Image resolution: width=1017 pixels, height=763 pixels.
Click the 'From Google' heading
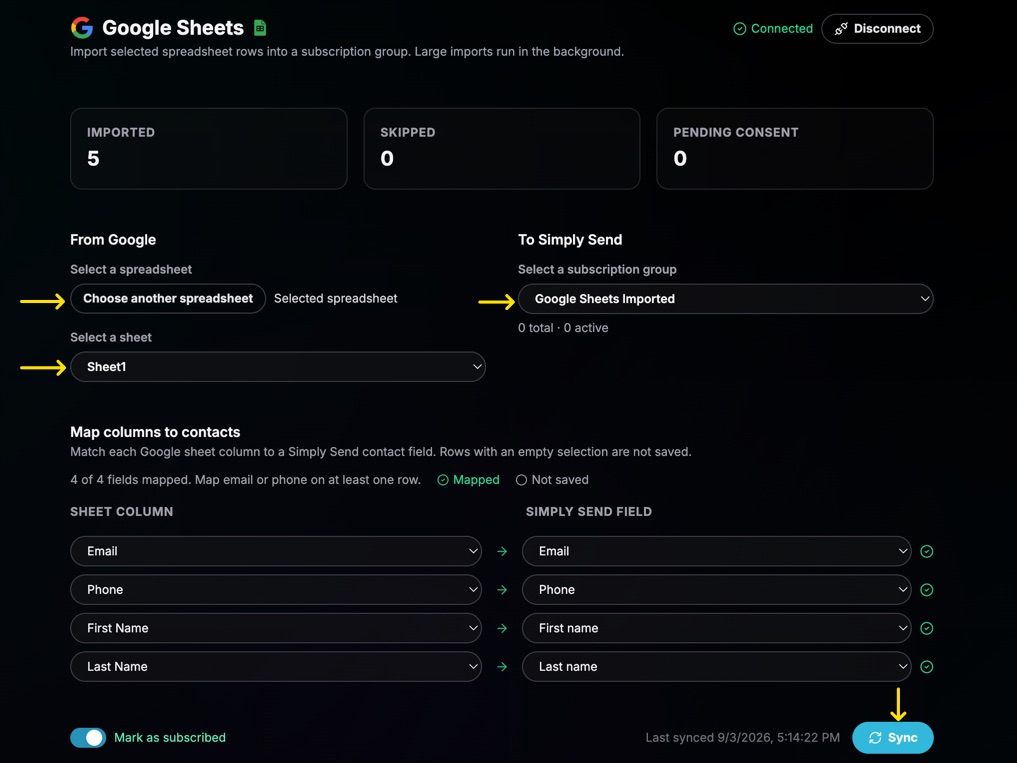click(113, 239)
